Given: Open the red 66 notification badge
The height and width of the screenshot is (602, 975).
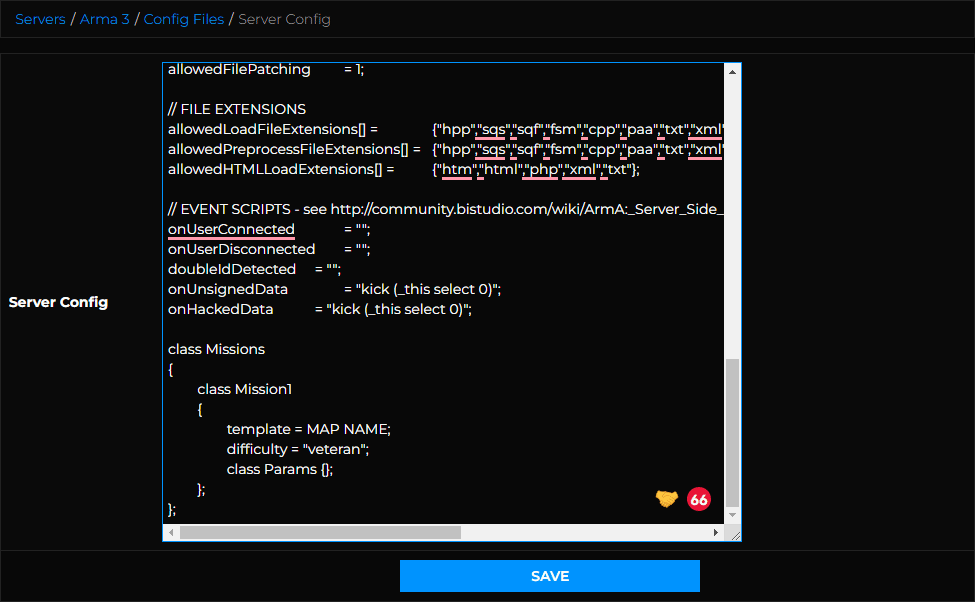Looking at the screenshot, I should coord(699,499).
